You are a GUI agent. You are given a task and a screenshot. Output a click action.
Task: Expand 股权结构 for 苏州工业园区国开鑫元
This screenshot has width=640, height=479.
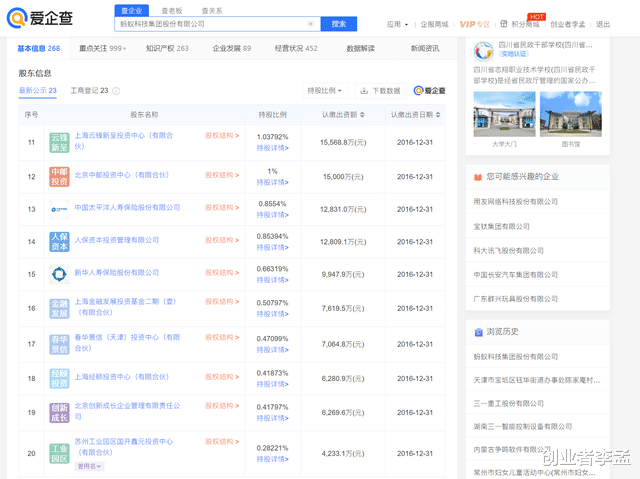222,442
